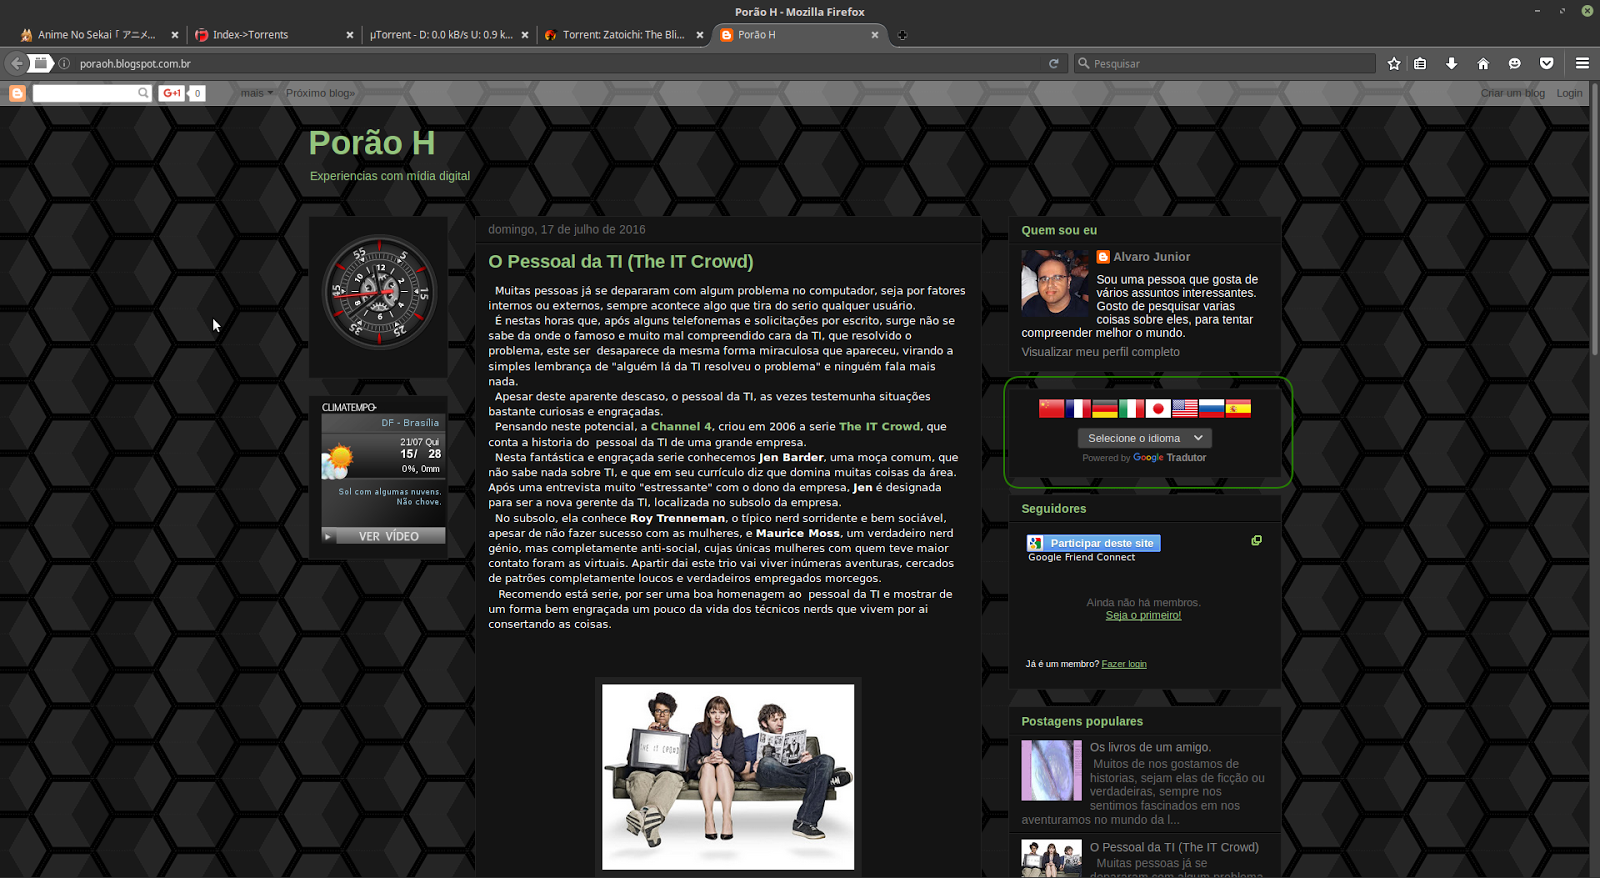Close the Porão H tab
This screenshot has width=1600, height=878.
click(875, 35)
